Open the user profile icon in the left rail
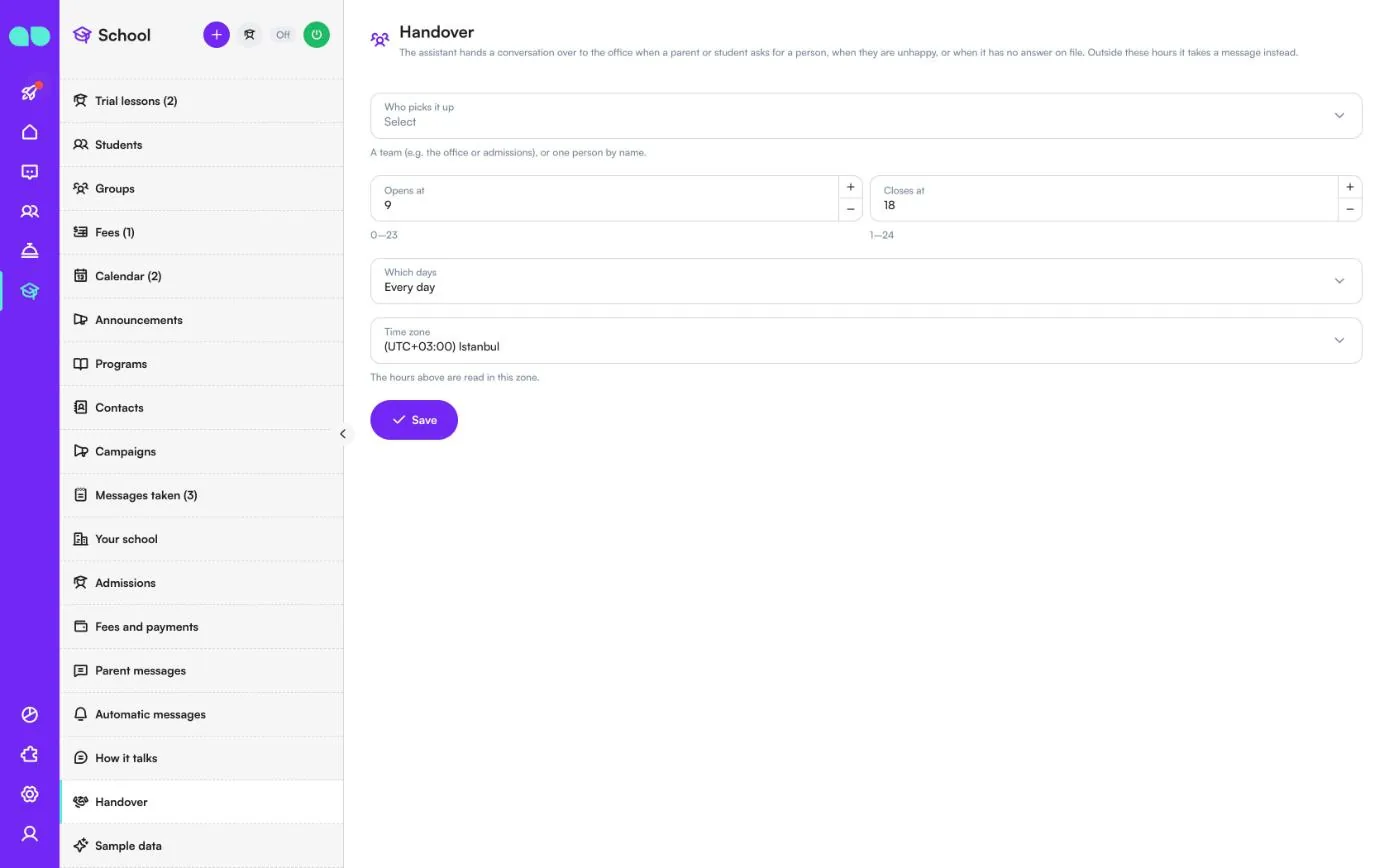 click(x=30, y=833)
